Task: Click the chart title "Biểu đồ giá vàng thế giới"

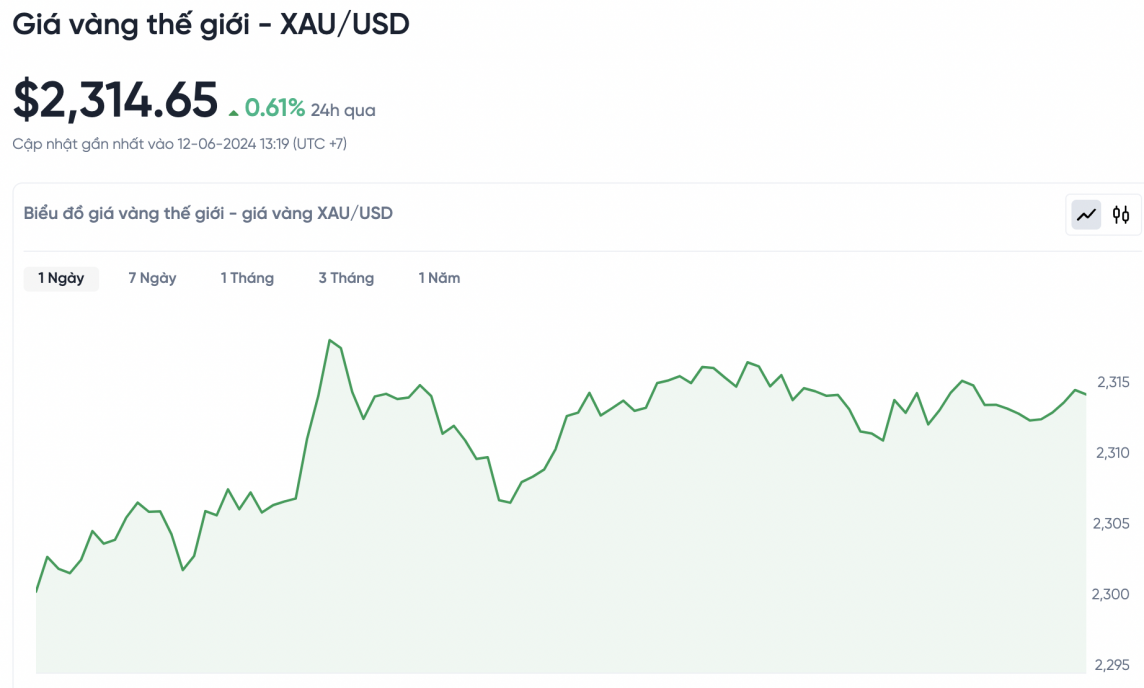Action: coord(208,213)
